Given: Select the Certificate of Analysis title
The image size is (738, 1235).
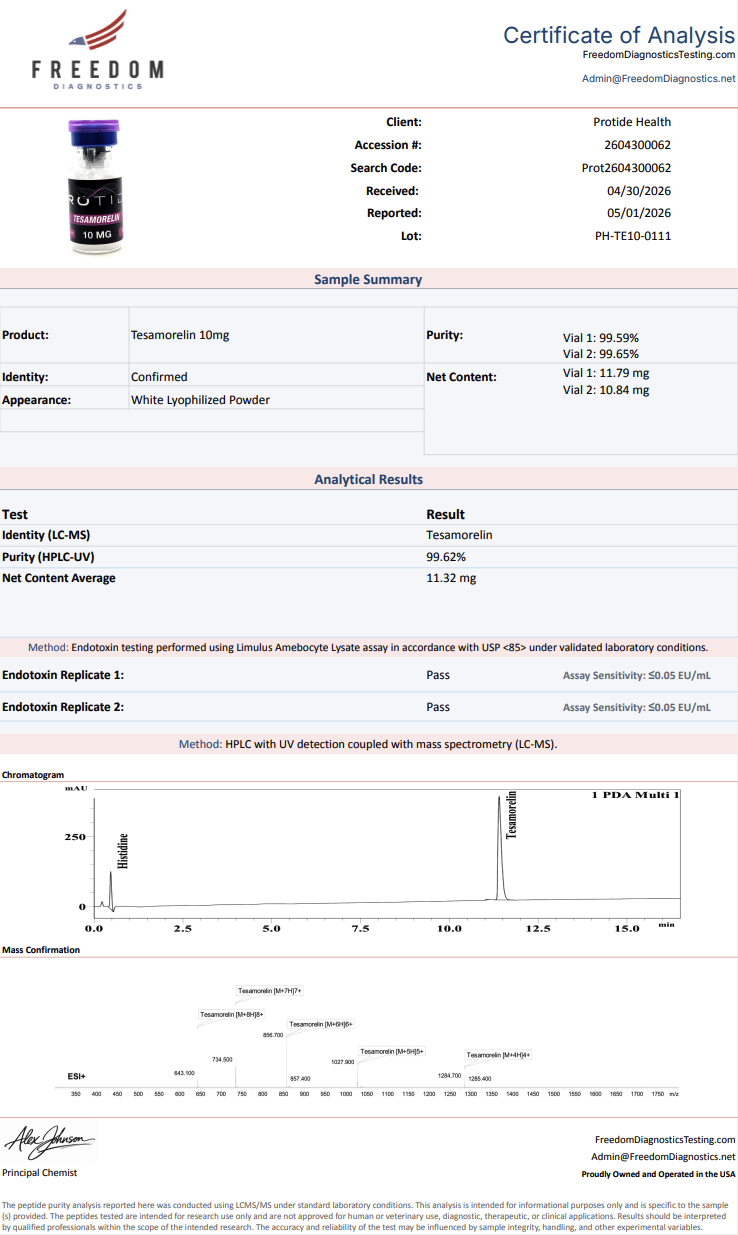Looking at the screenshot, I should click(619, 34).
